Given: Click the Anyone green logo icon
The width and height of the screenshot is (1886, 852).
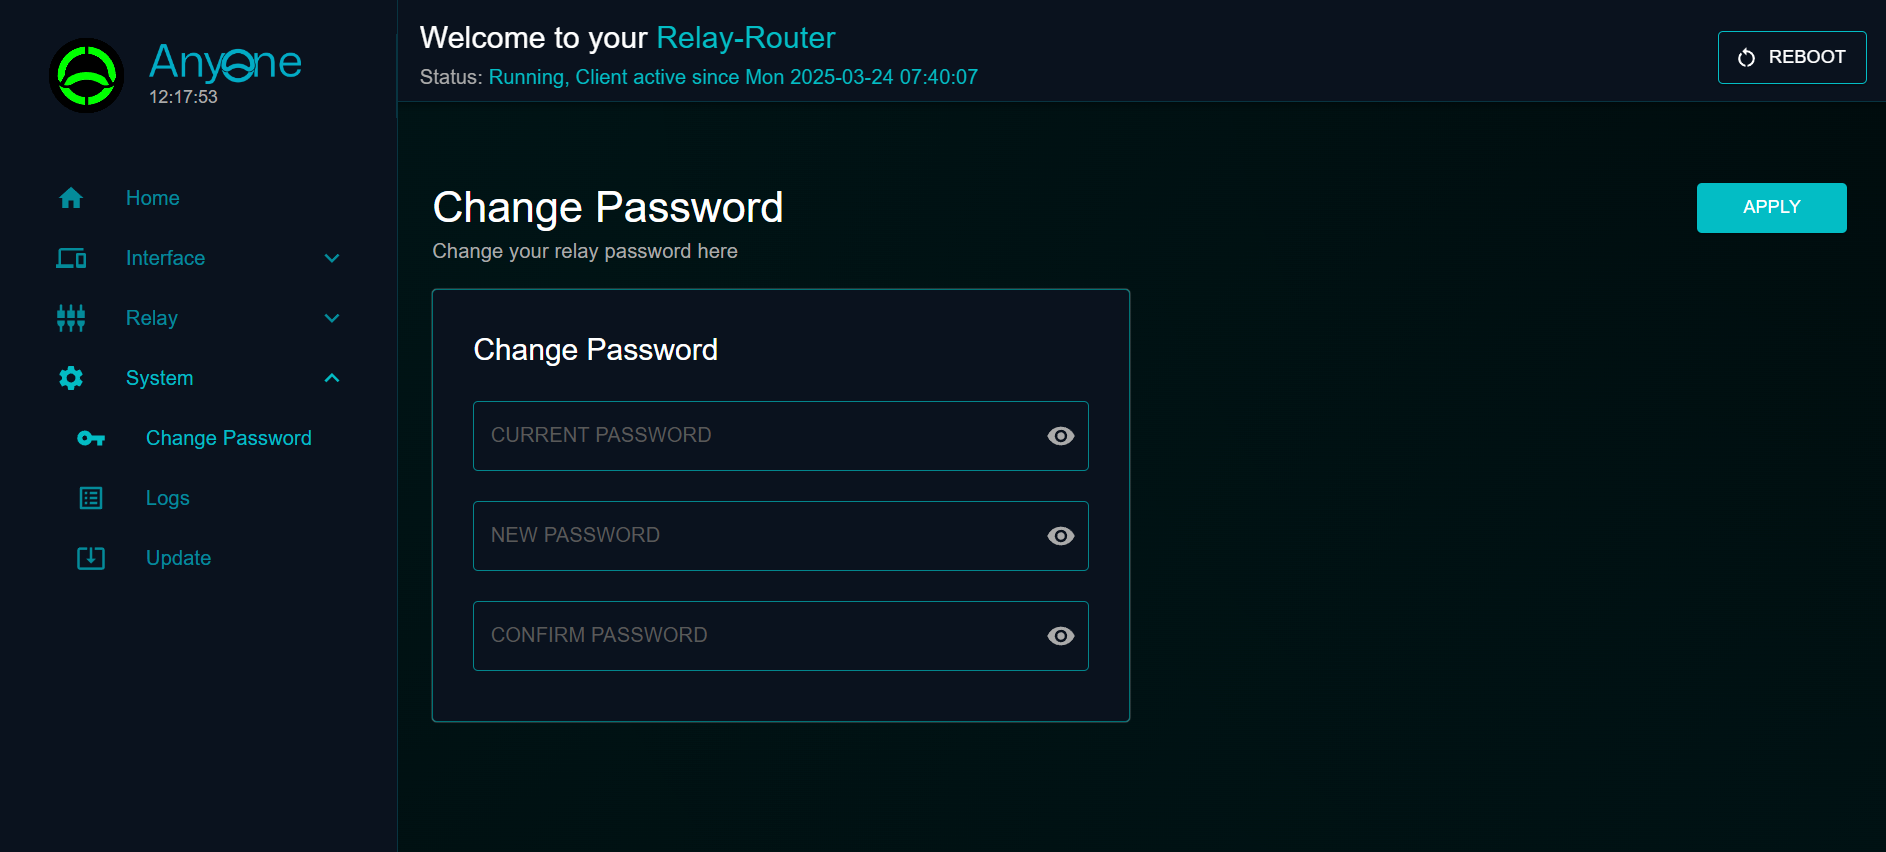Looking at the screenshot, I should 87,75.
